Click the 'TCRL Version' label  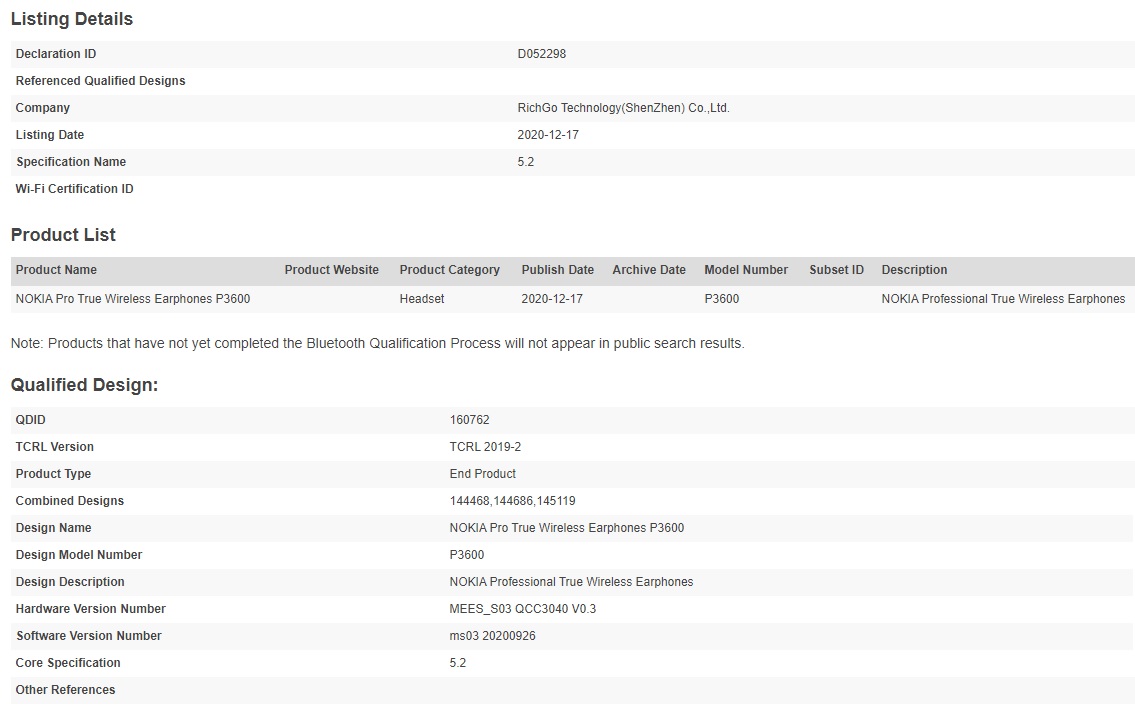pyautogui.click(x=55, y=447)
